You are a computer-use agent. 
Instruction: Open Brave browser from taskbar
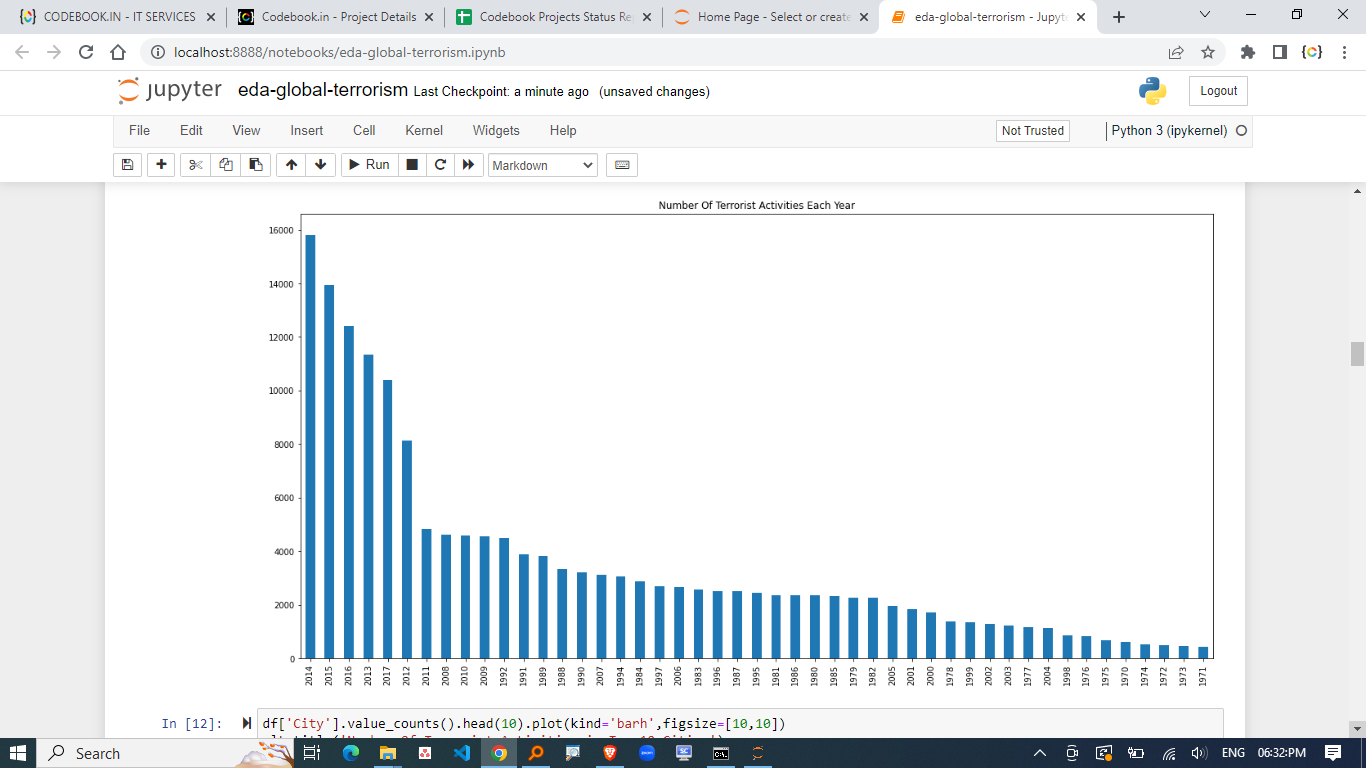tap(610, 753)
